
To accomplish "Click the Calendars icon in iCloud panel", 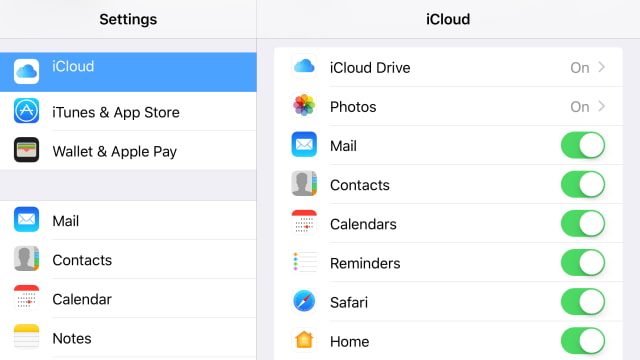I will pos(304,222).
